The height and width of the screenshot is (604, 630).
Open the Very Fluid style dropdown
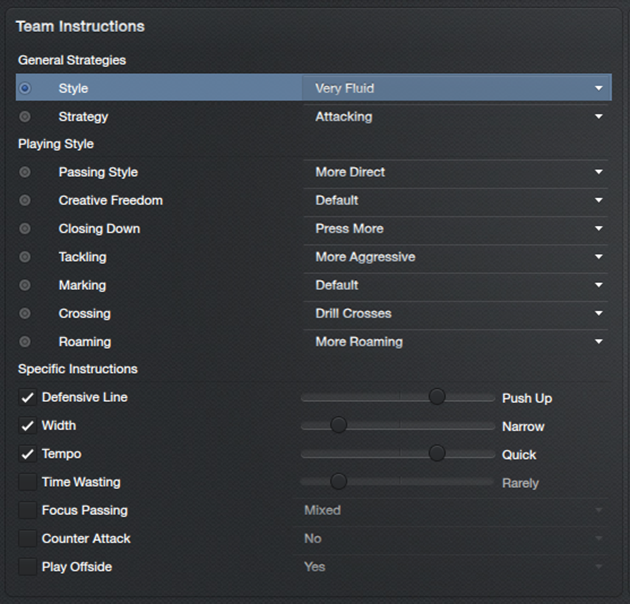[x=456, y=88]
